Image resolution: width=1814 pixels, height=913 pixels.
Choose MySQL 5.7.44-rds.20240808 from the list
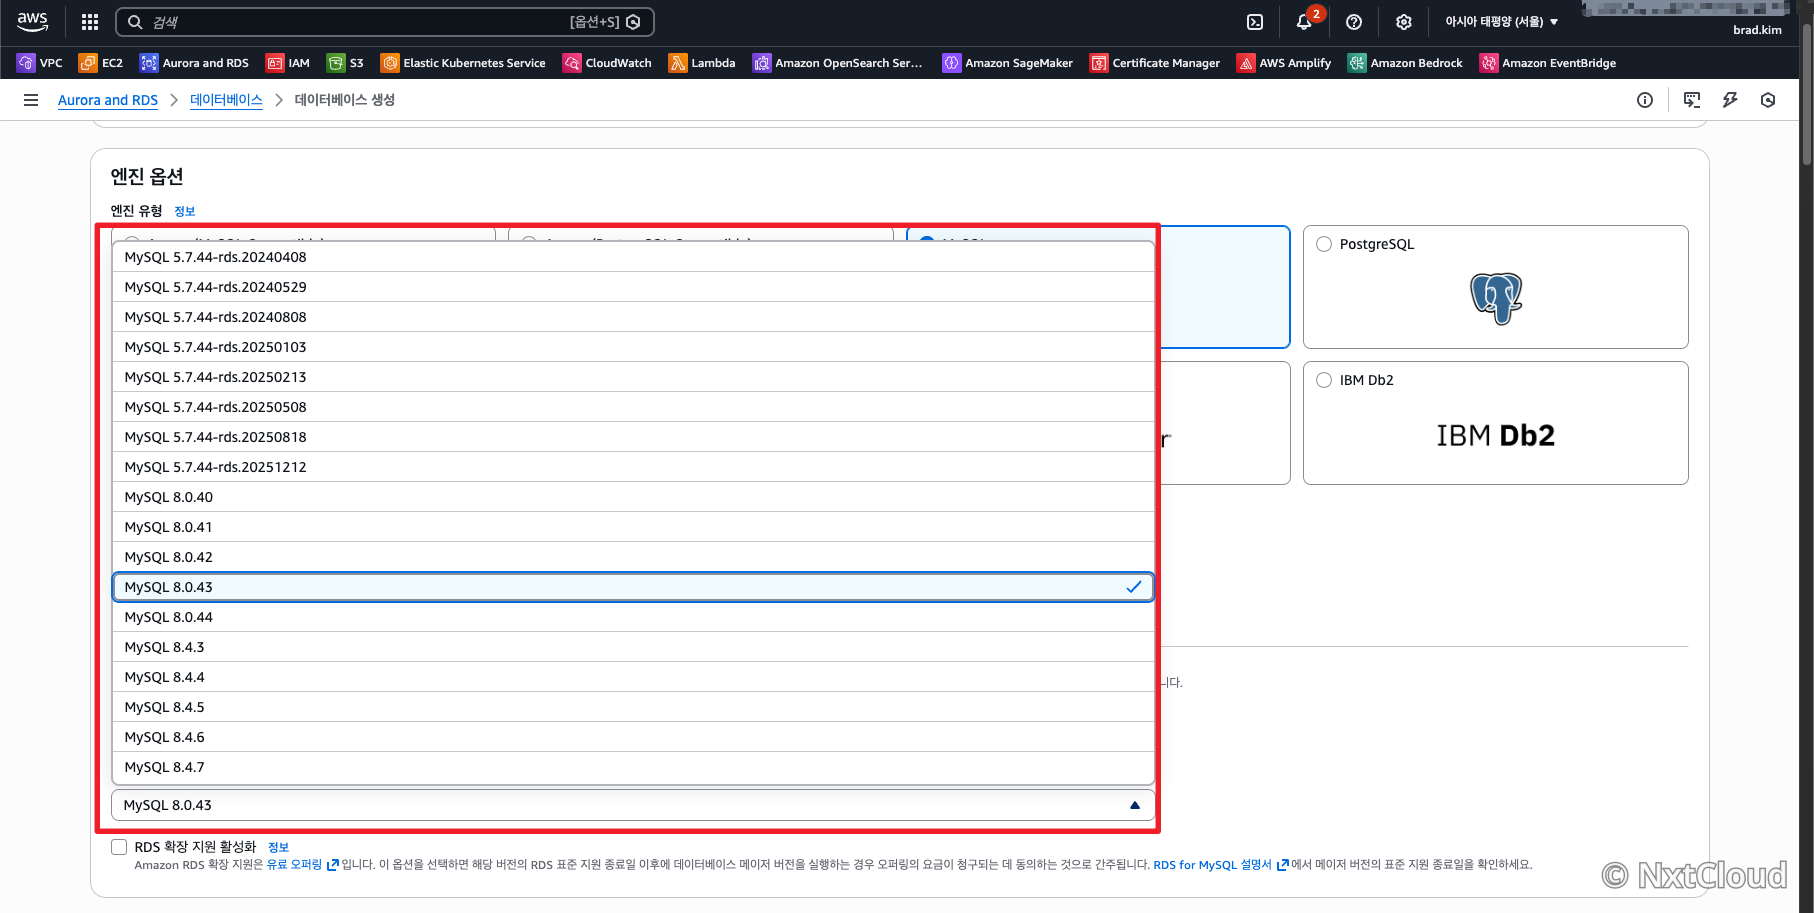coord(633,317)
